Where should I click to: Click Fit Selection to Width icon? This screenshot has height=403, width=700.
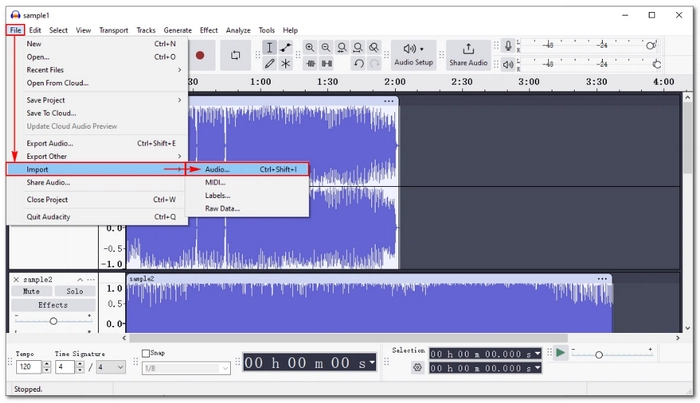point(342,48)
